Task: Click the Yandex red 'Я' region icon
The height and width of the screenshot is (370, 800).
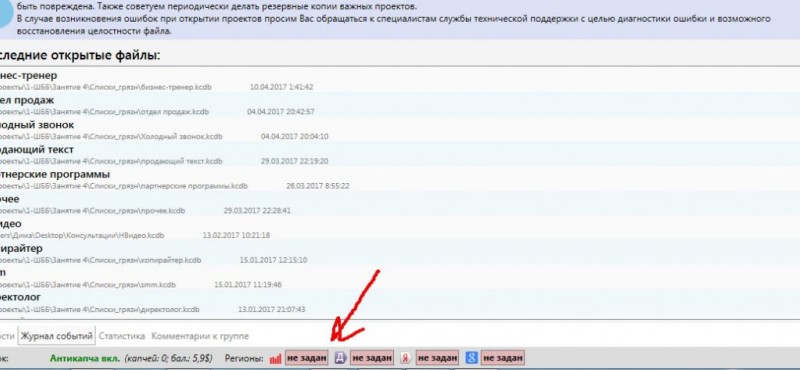Action: point(406,358)
